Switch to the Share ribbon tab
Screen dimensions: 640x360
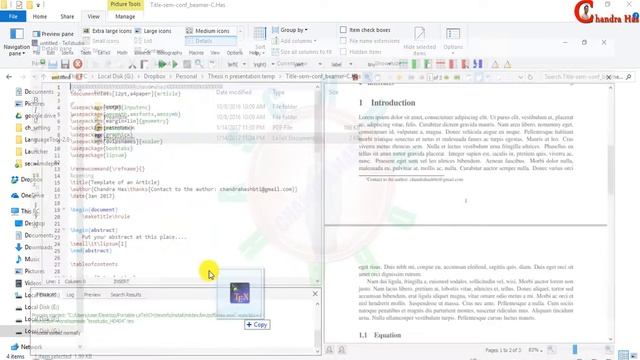(67, 17)
